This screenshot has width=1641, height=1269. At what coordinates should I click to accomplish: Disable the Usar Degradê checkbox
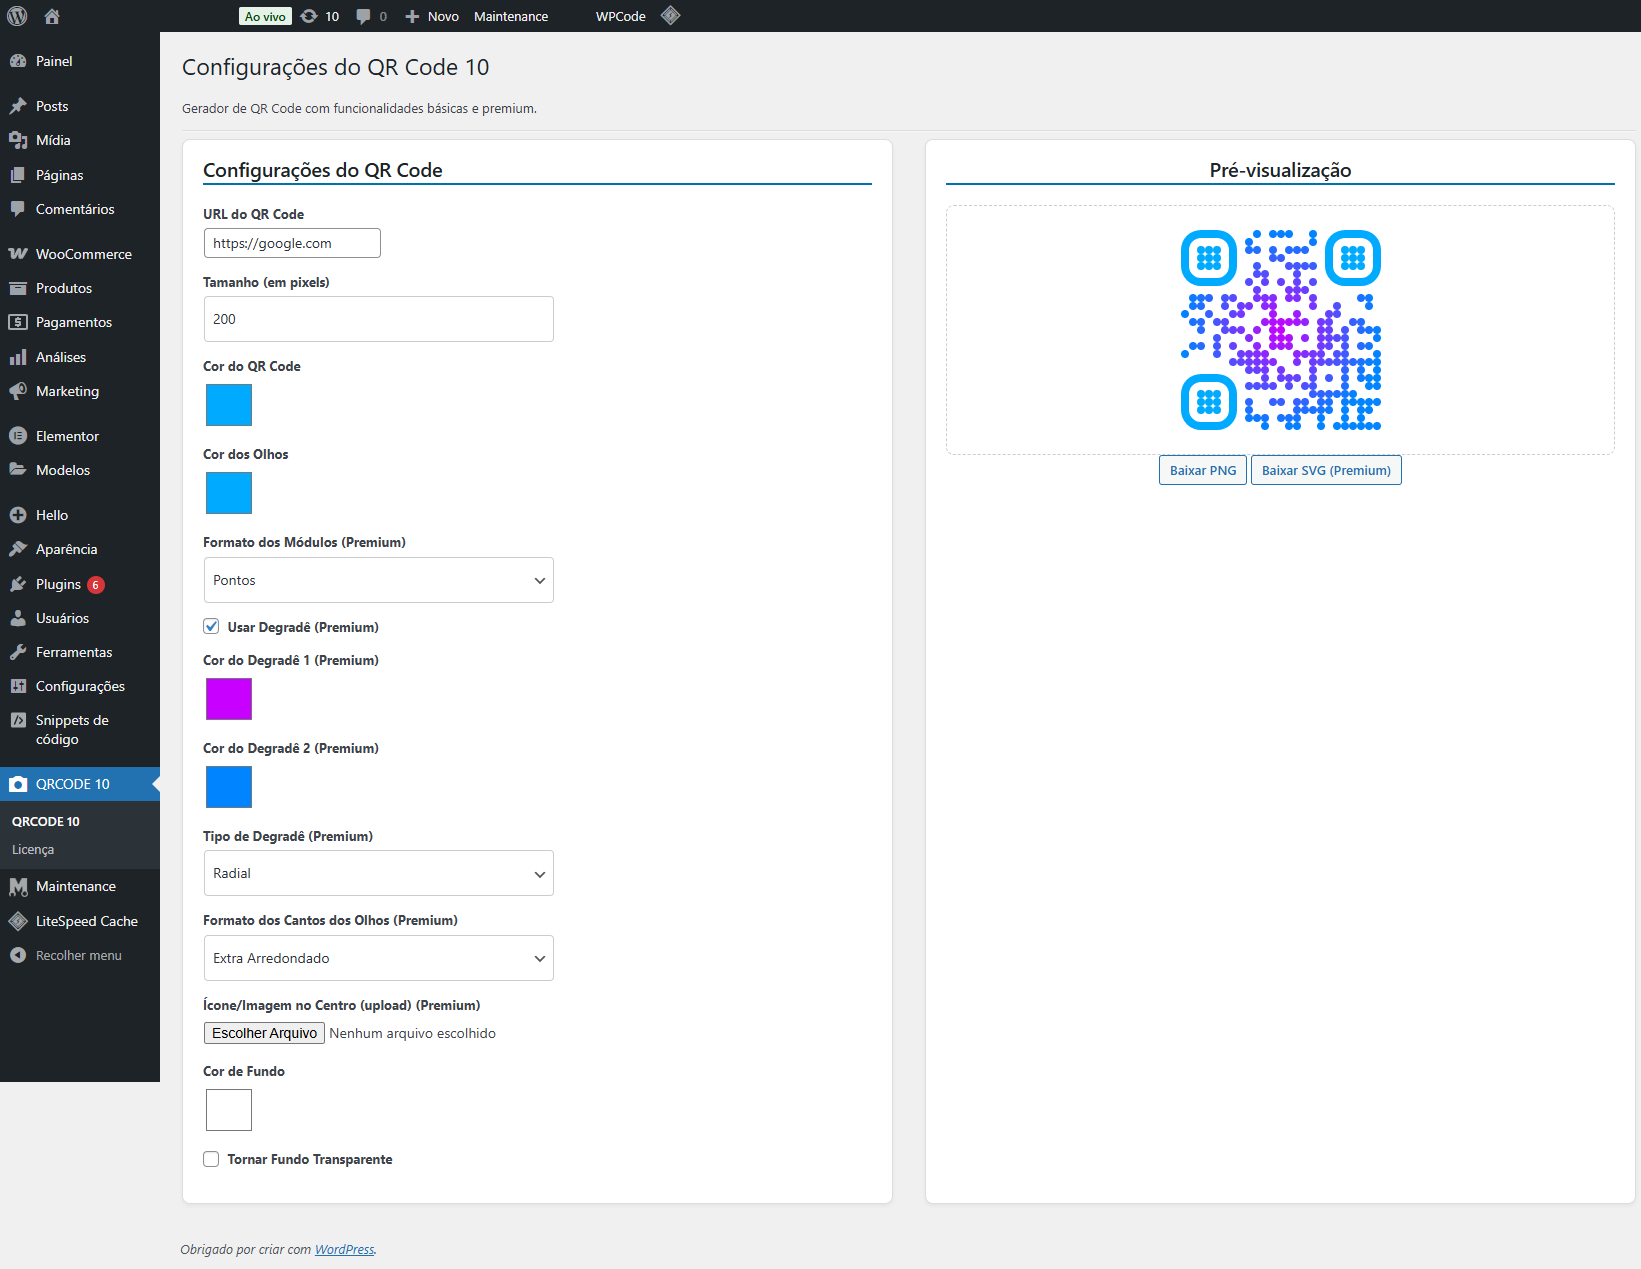coord(211,626)
